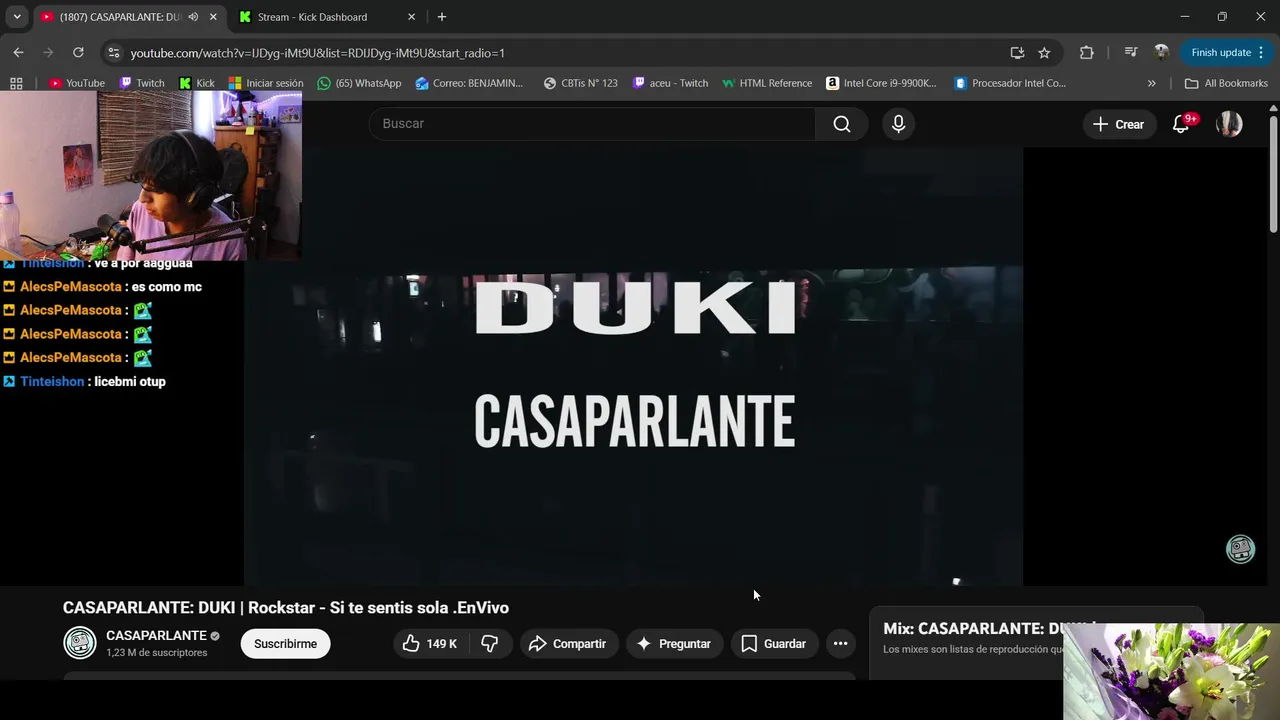Open CASAPARLANTE channel name link
Screen dimensions: 1280x720
pyautogui.click(x=156, y=636)
